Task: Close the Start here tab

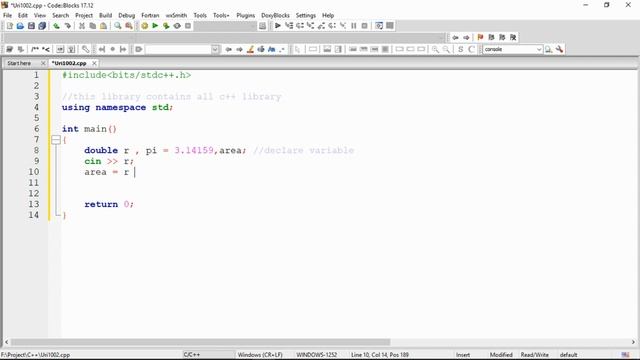Action: point(43,63)
